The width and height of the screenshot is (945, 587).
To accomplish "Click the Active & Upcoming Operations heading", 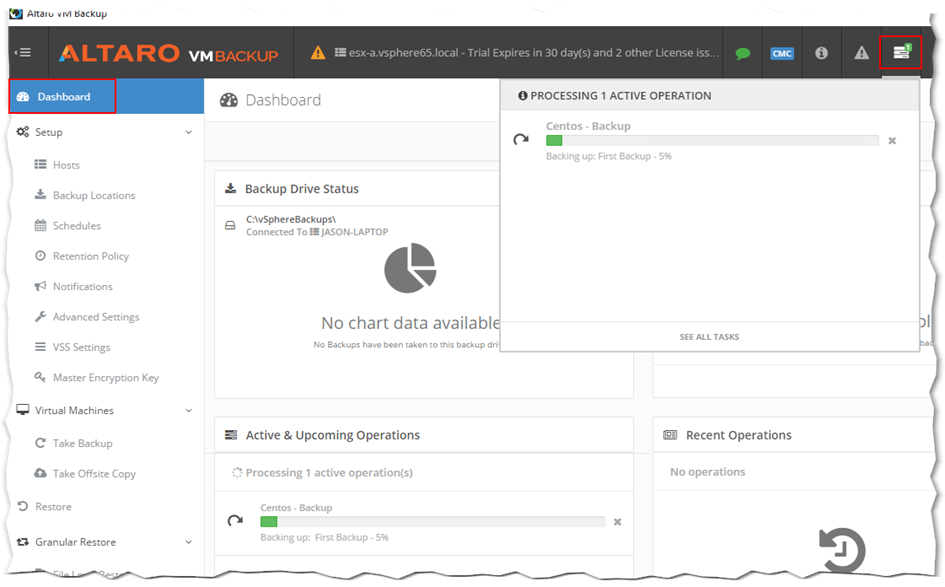I will 333,435.
